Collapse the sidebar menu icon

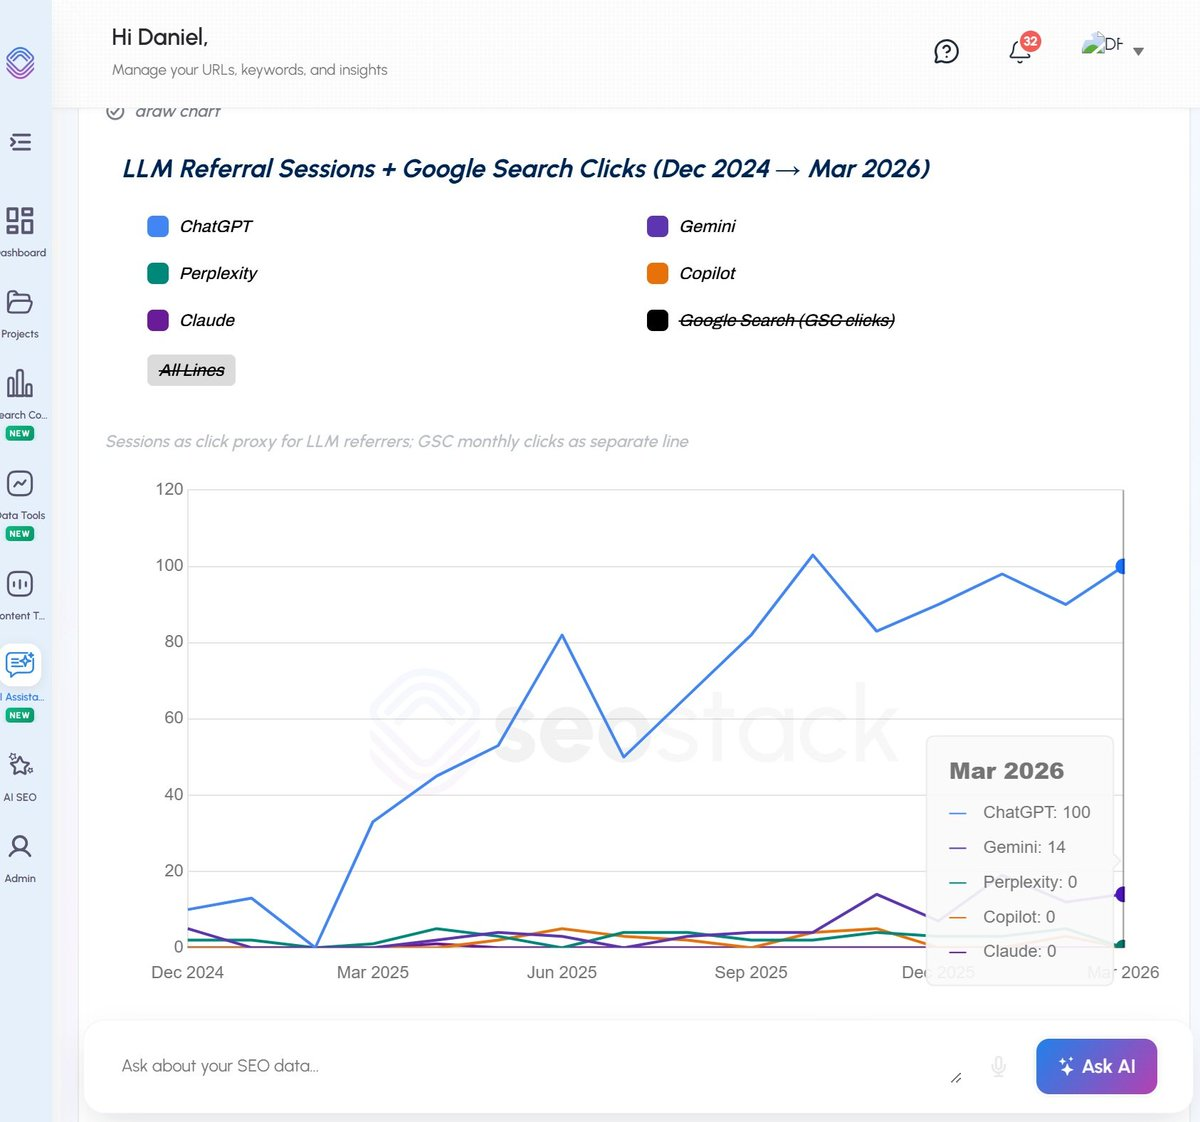[20, 142]
